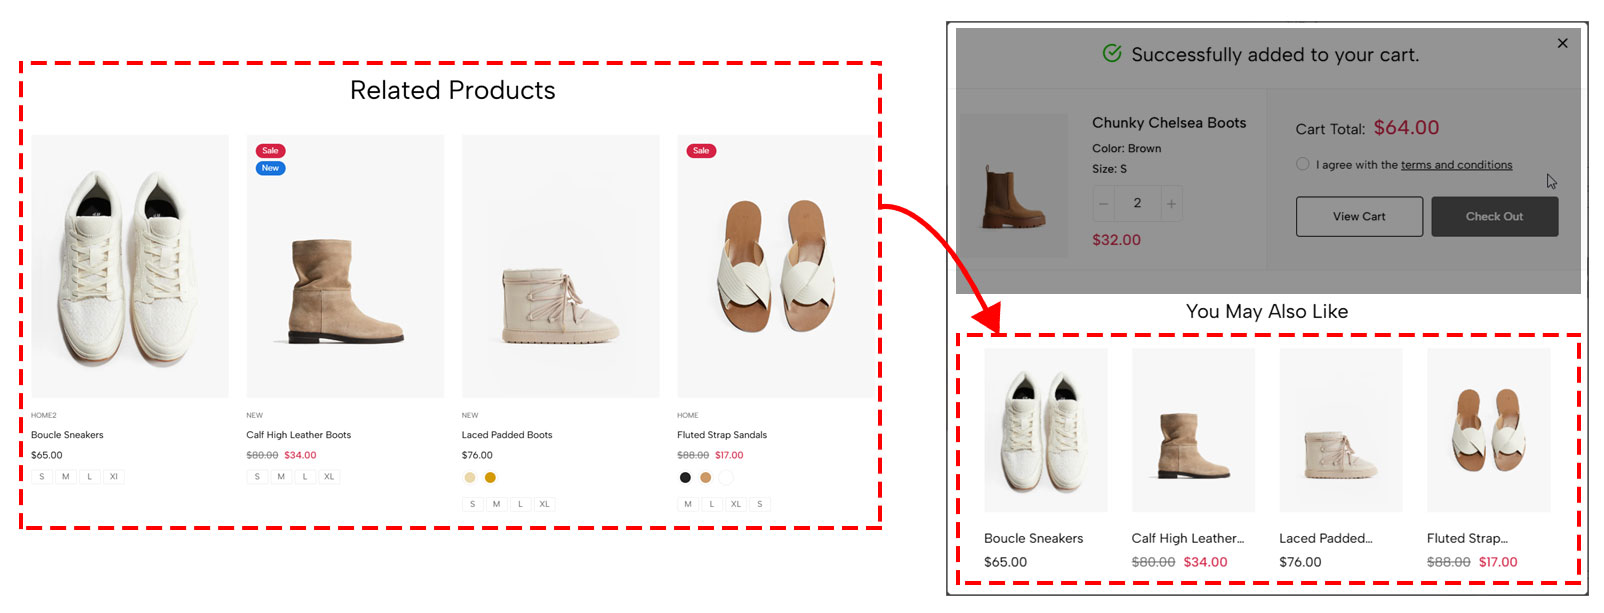This screenshot has width=1604, height=613.
Task: Pick the dark yellow swatch for Laced Padded Boots
Action: pos(489,477)
